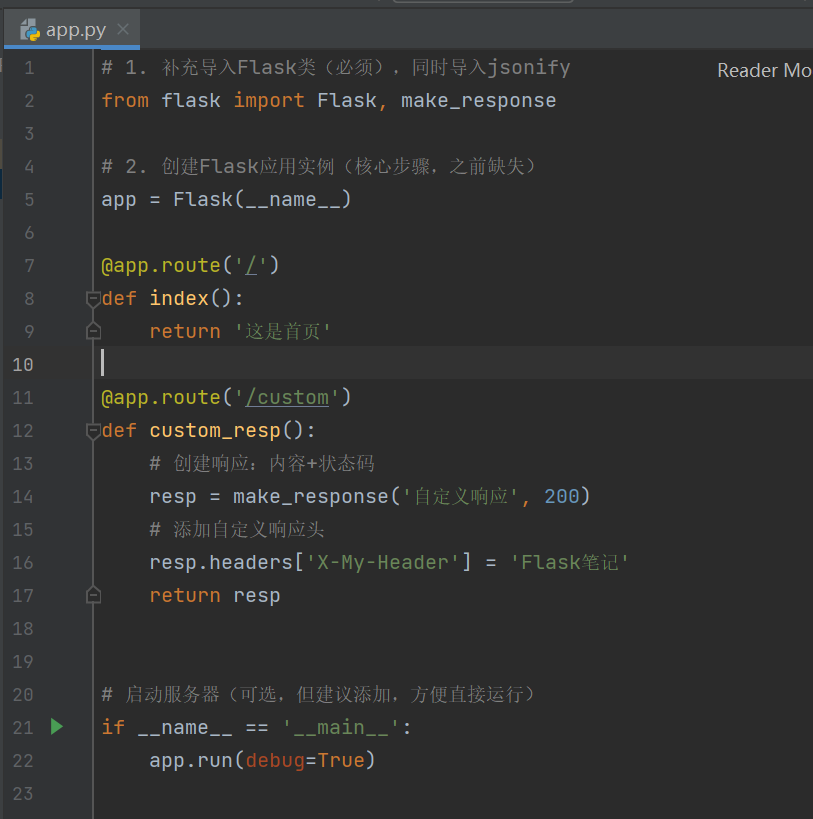Open the '/' route link
Viewport: 813px width, 819px height.
[252, 266]
